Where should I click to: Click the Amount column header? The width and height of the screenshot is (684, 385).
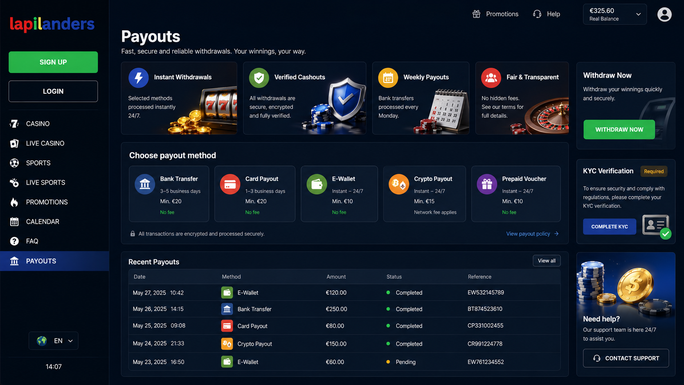click(336, 277)
